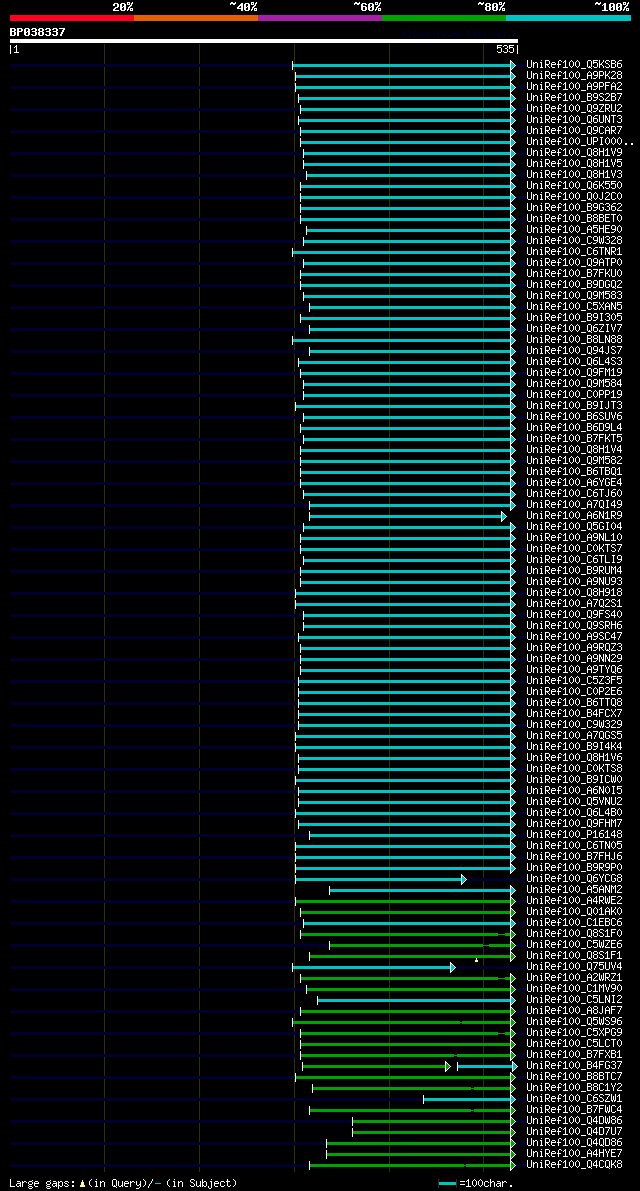Click the arrowhead ending the Q75UV4 bar
This screenshot has width=640, height=1191.
(452, 968)
